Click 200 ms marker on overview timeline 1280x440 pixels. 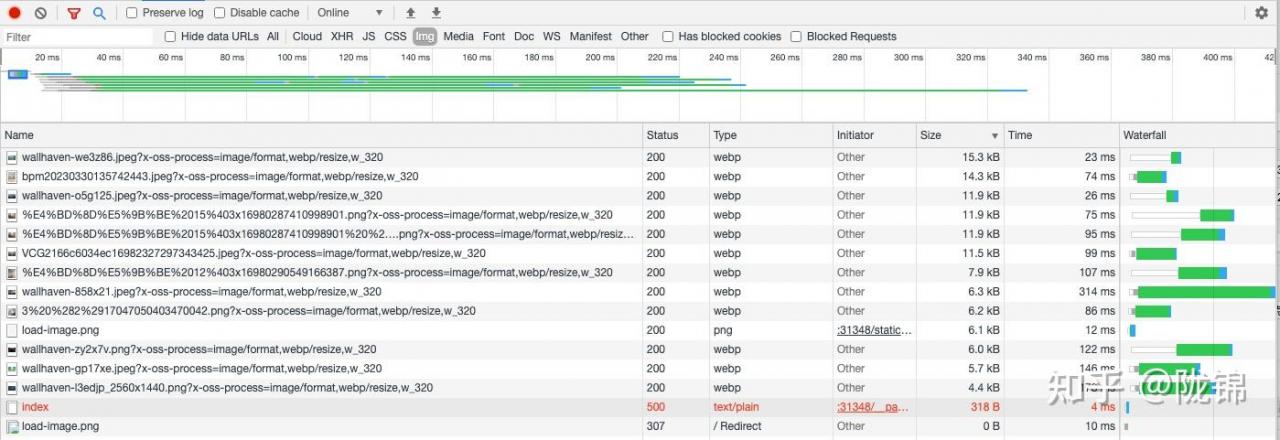click(600, 57)
